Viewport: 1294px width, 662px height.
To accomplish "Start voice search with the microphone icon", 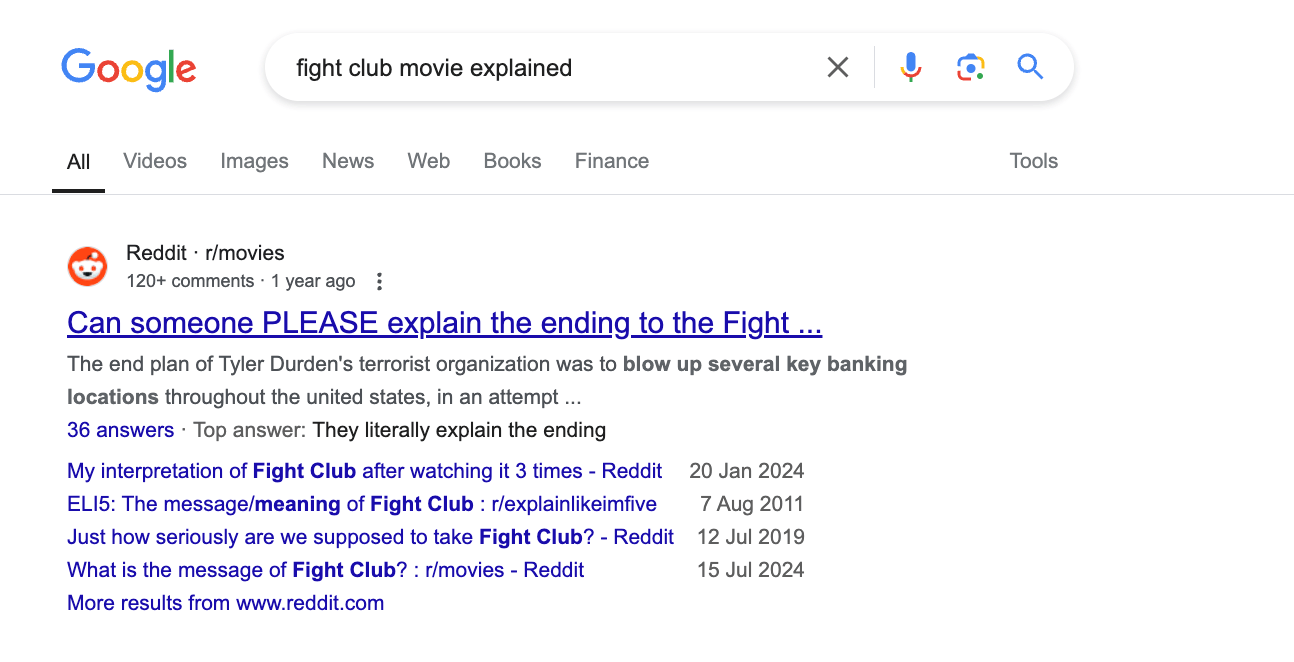I will click(910, 67).
